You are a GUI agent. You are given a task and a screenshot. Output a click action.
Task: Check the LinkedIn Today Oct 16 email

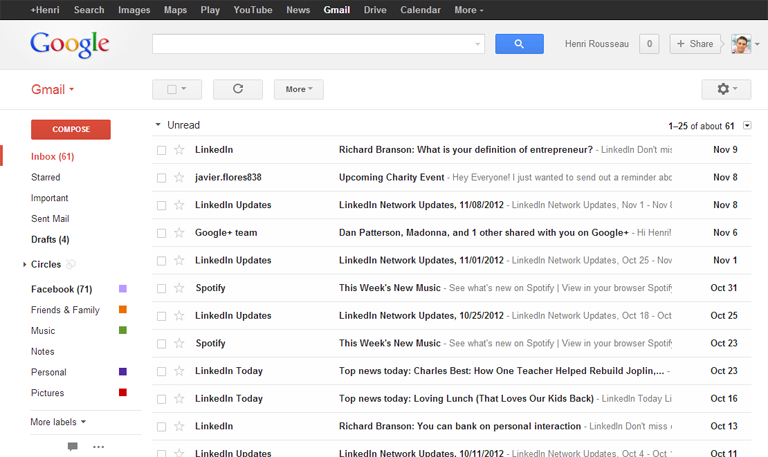(161, 399)
